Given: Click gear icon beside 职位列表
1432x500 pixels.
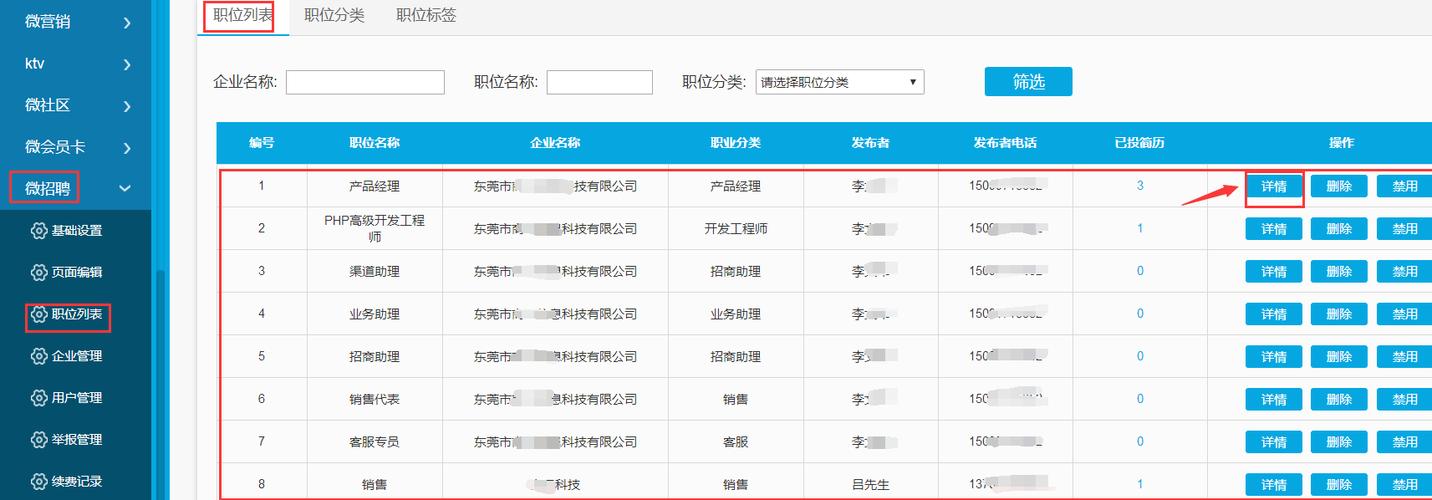Looking at the screenshot, I should (39, 315).
